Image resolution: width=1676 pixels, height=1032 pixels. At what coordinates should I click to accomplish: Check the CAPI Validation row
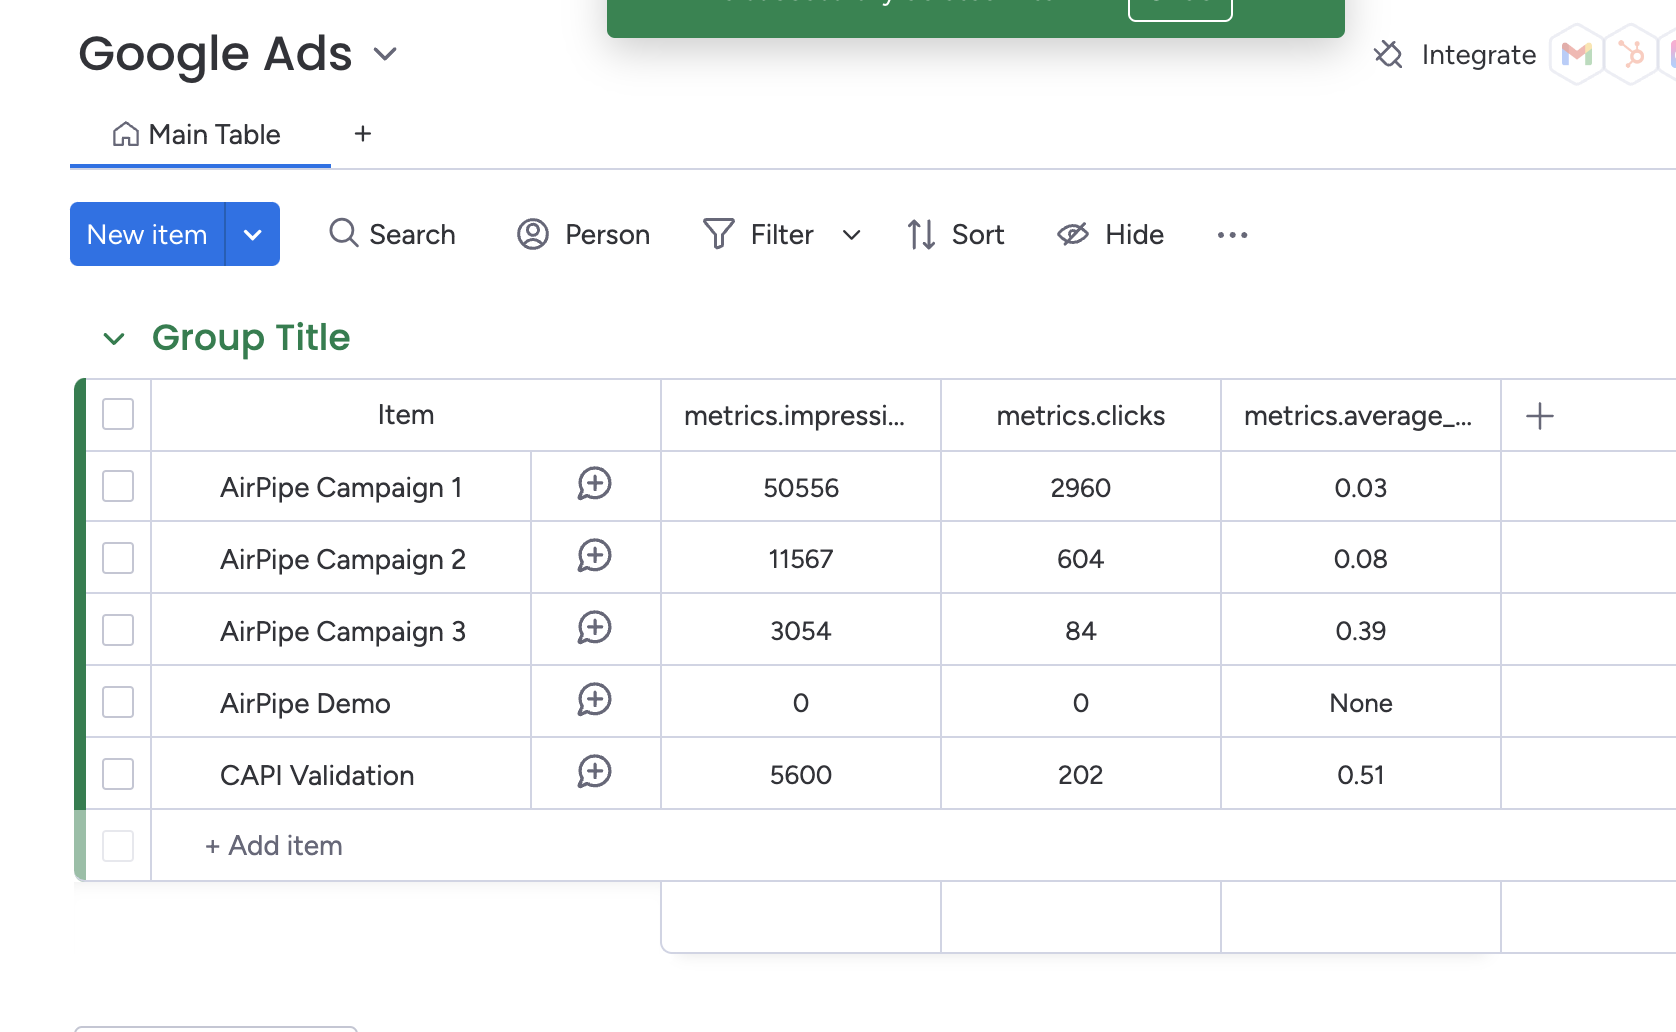[118, 774]
